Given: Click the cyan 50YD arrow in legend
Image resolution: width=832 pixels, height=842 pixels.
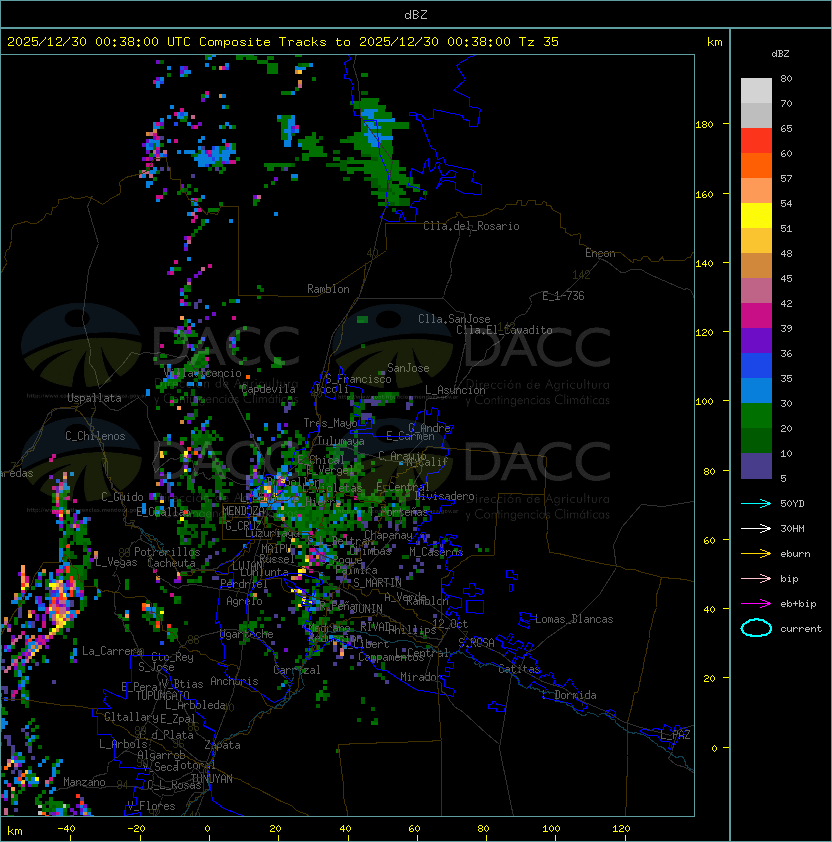Looking at the screenshot, I should pyautogui.click(x=756, y=504).
